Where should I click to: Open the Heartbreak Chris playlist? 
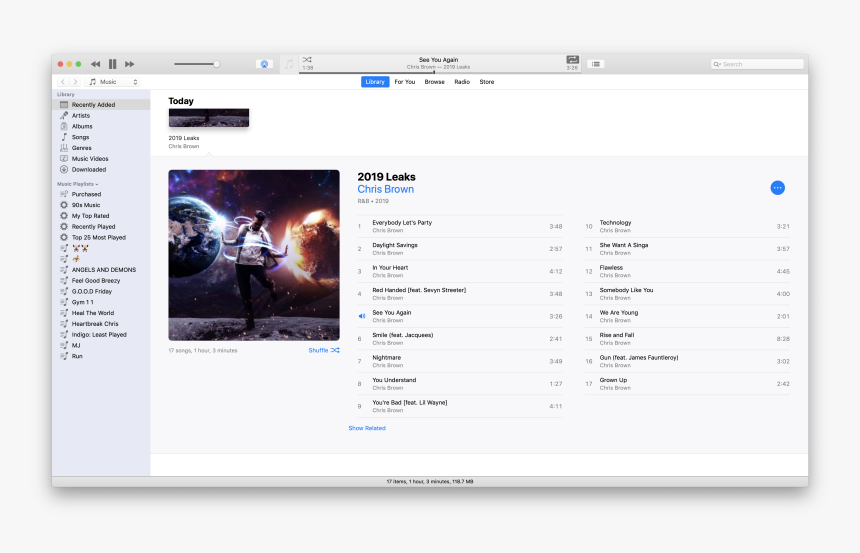pos(101,324)
